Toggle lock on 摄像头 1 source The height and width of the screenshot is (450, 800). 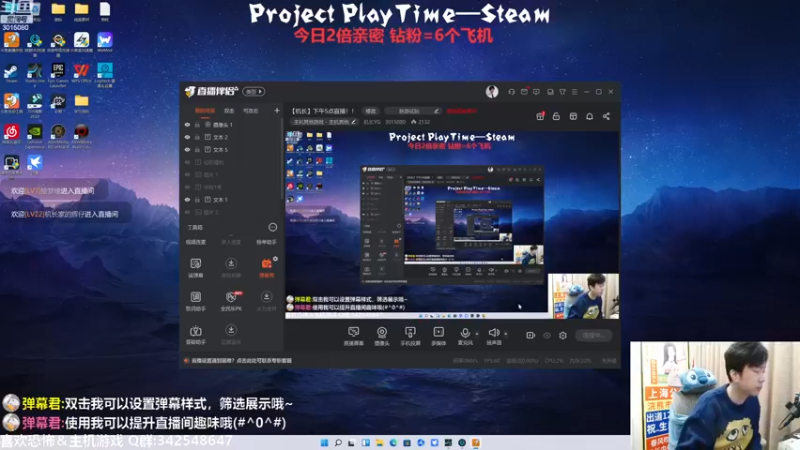[x=197, y=124]
